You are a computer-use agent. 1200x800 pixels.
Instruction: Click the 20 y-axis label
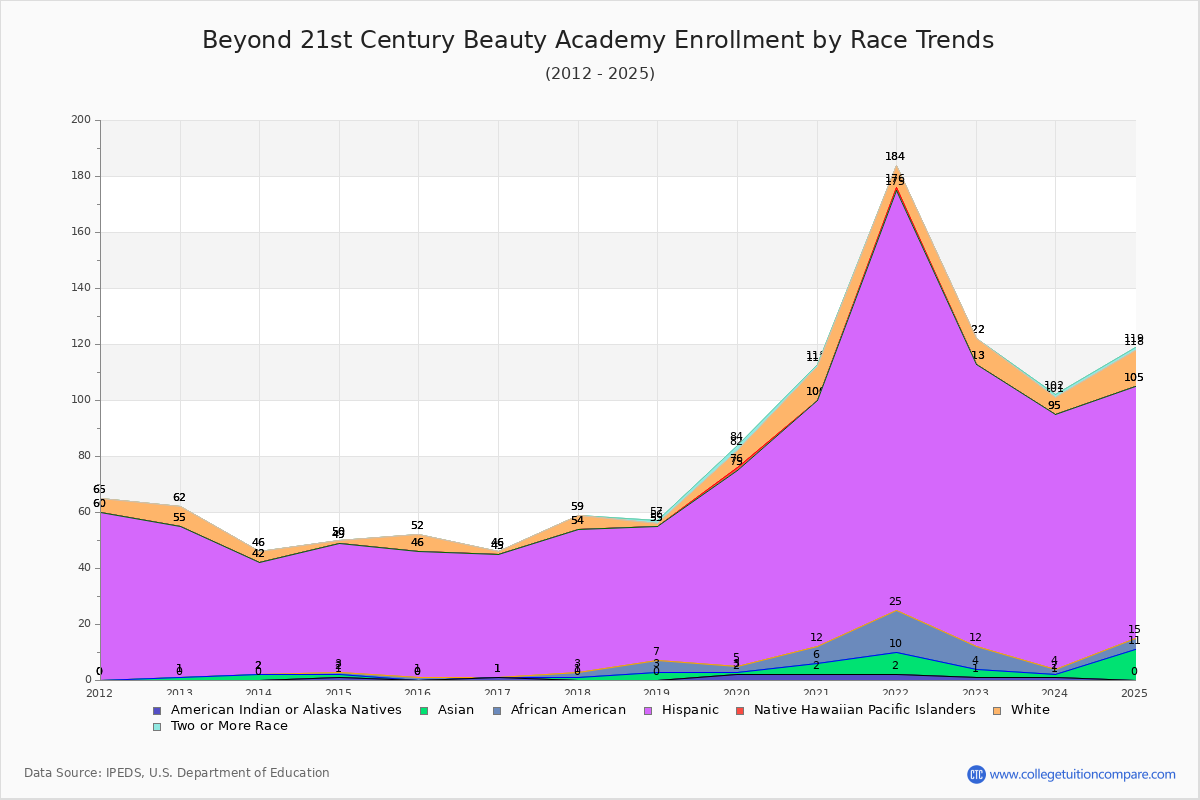pos(84,624)
